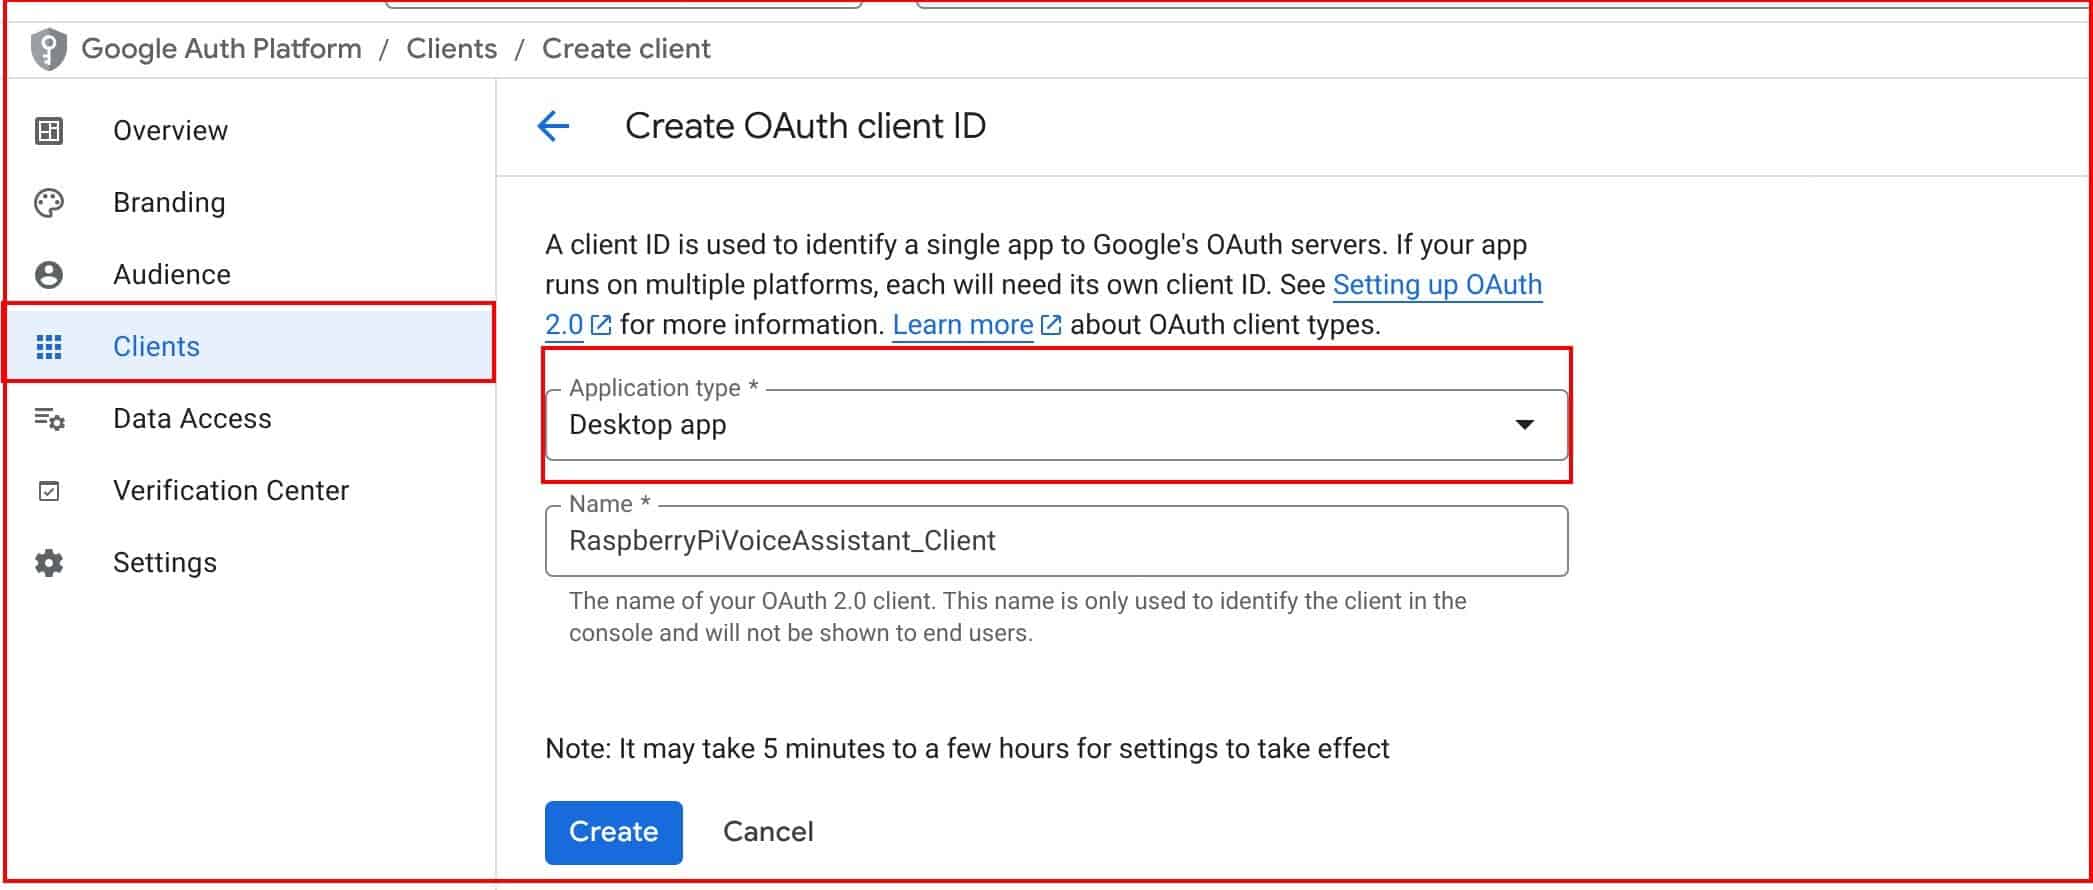Click the Clients grid icon
The width and height of the screenshot is (2093, 890).
point(49,347)
